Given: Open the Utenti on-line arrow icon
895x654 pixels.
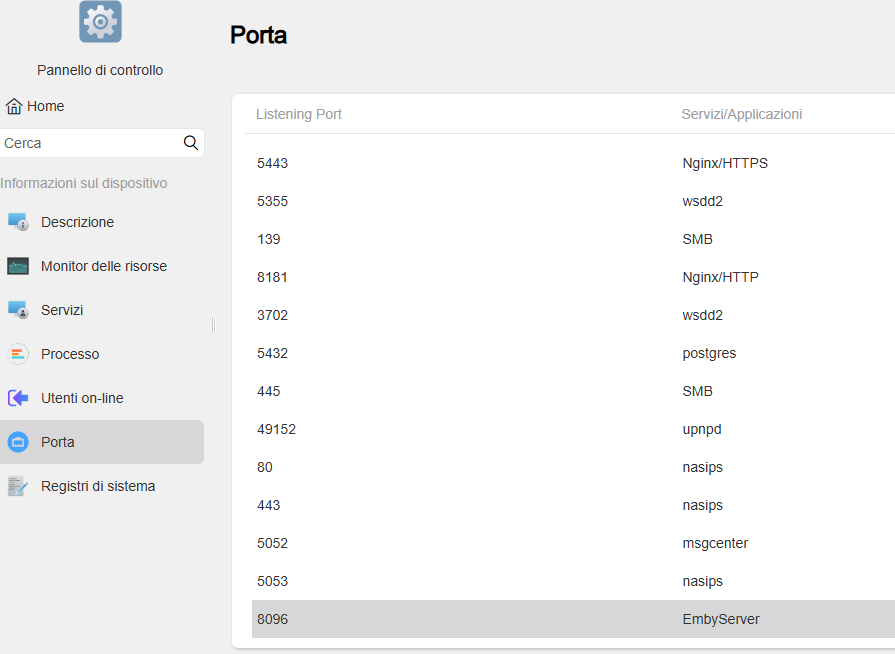Looking at the screenshot, I should coord(18,398).
